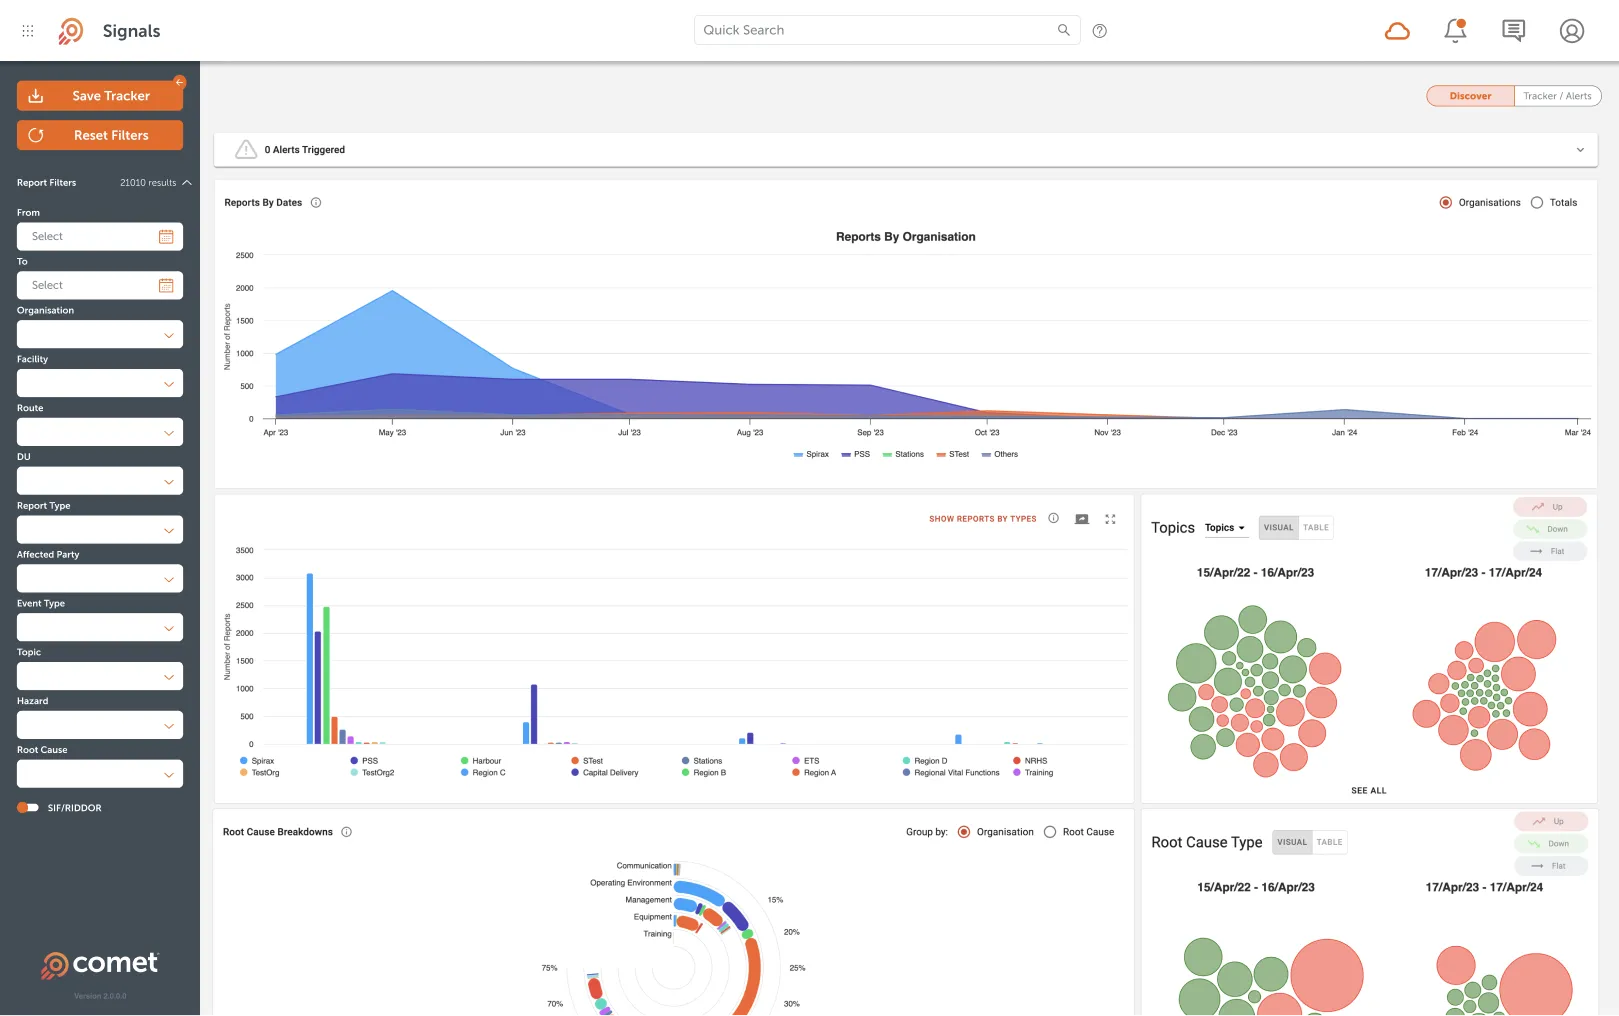Open the Report Type filter dropdown
Screen dimensions: 1619x1016
coord(100,530)
